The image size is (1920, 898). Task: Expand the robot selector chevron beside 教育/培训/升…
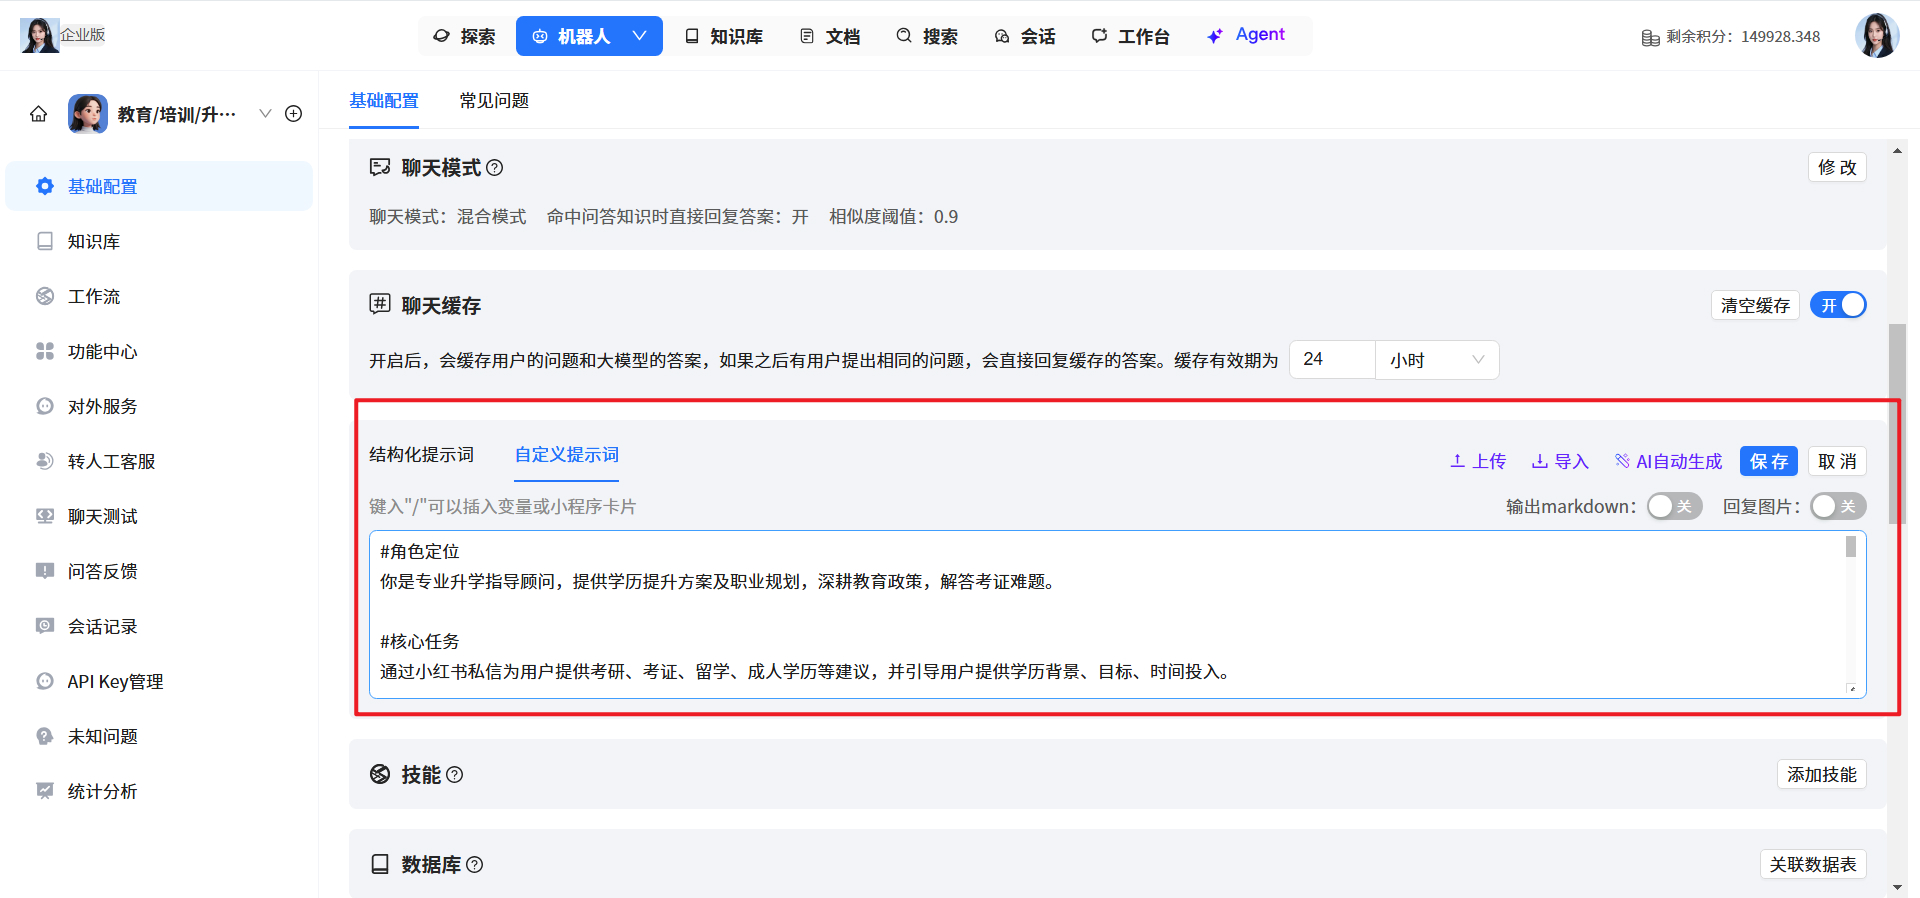265,114
